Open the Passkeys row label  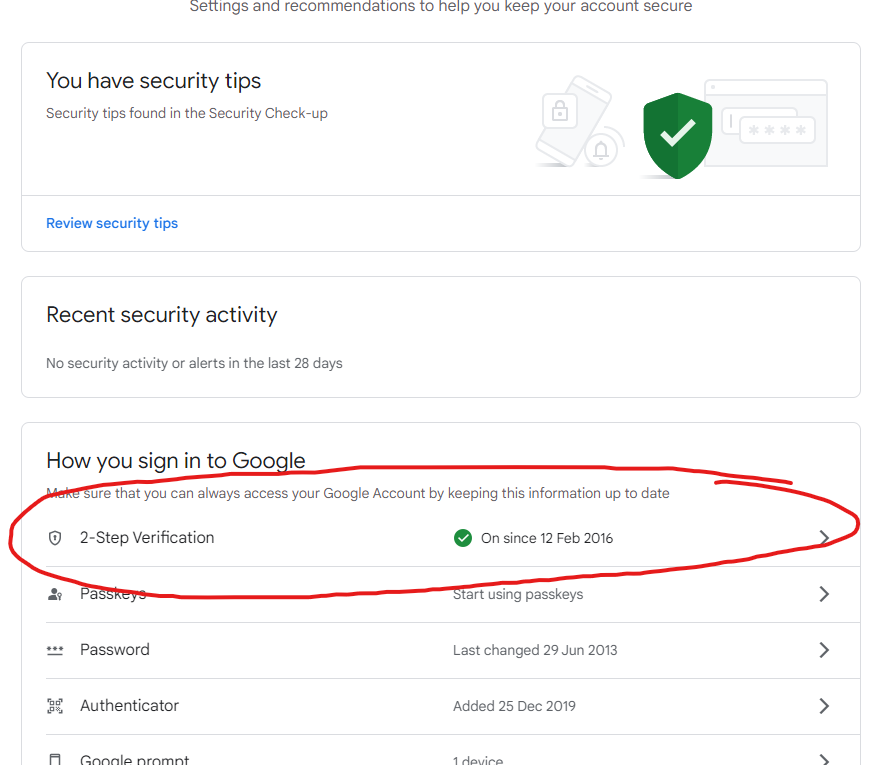113,594
